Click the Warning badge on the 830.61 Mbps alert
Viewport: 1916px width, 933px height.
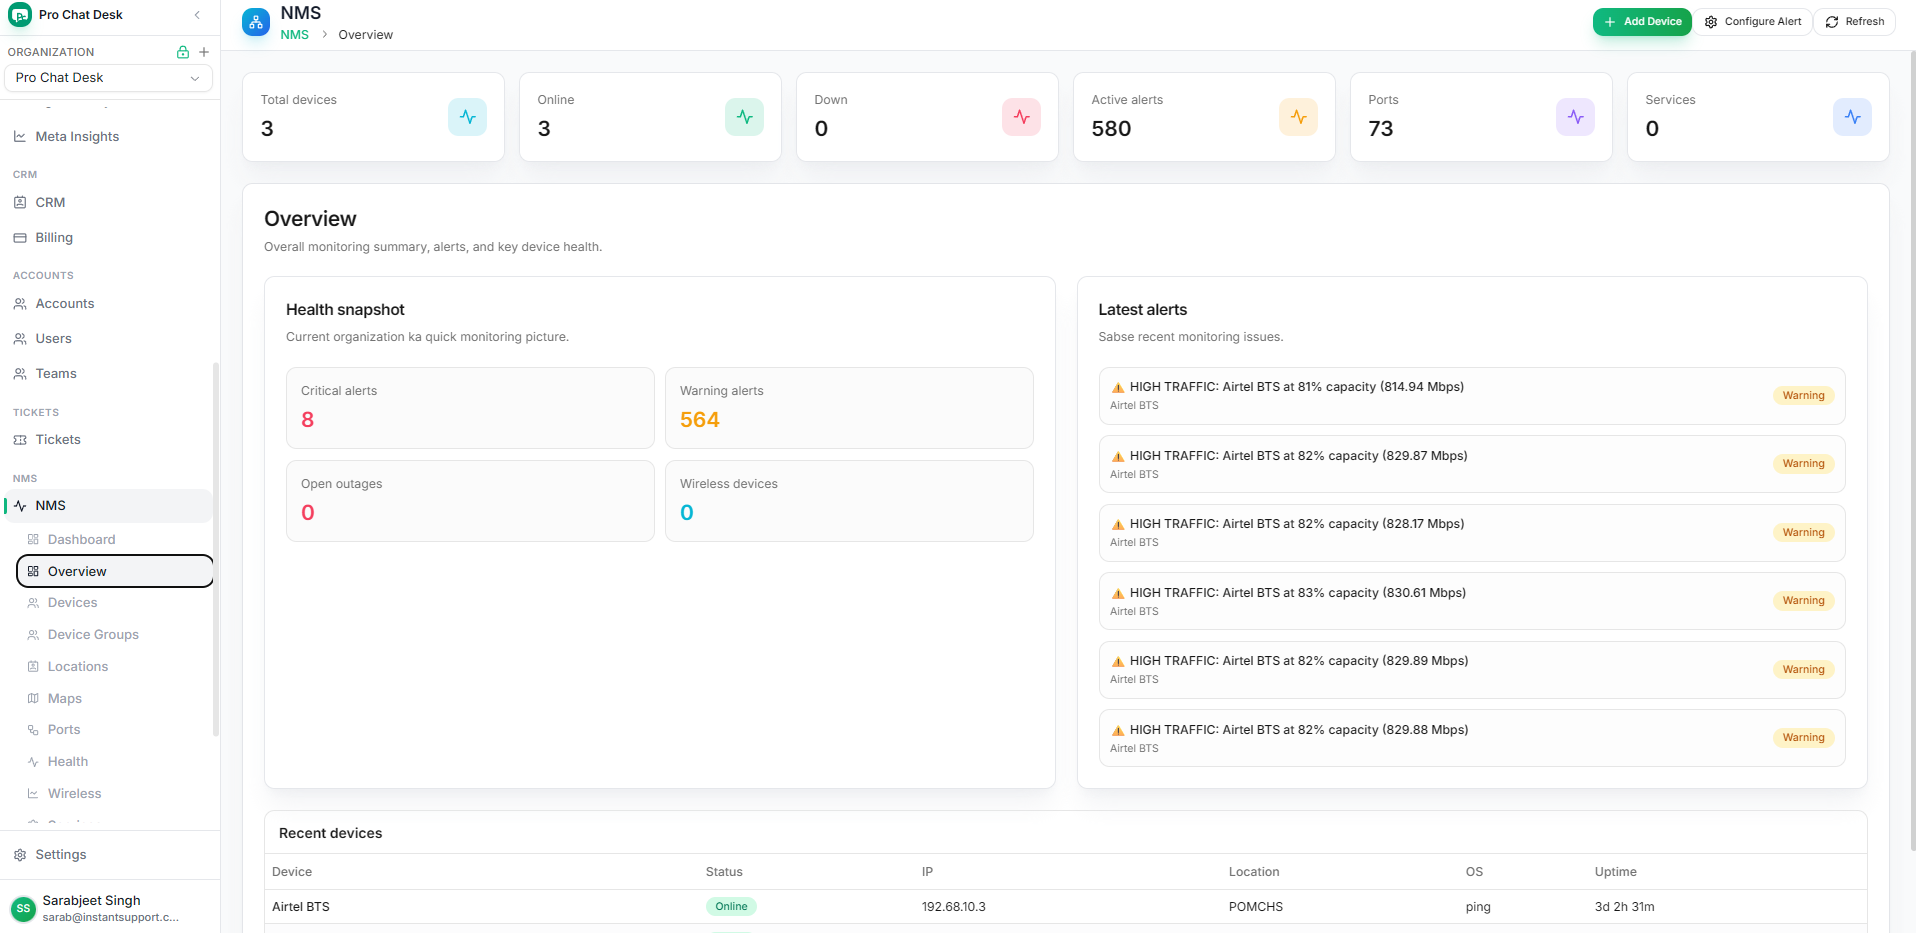click(x=1803, y=601)
